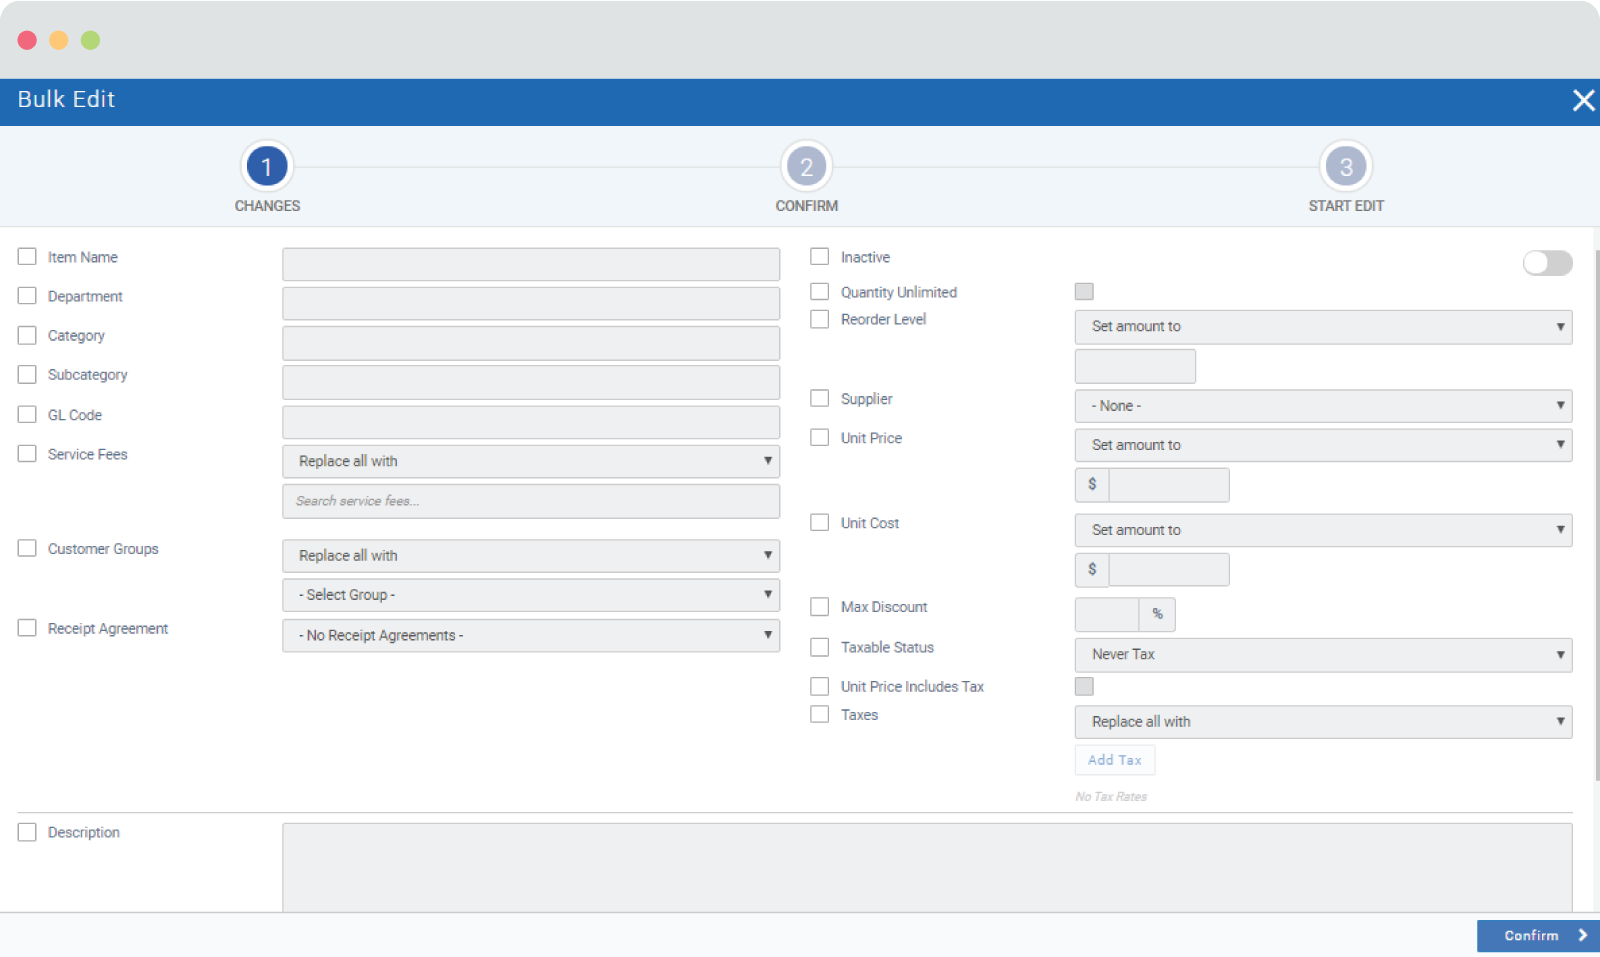
Task: Click step 1 Changes circle icon
Action: tap(267, 167)
